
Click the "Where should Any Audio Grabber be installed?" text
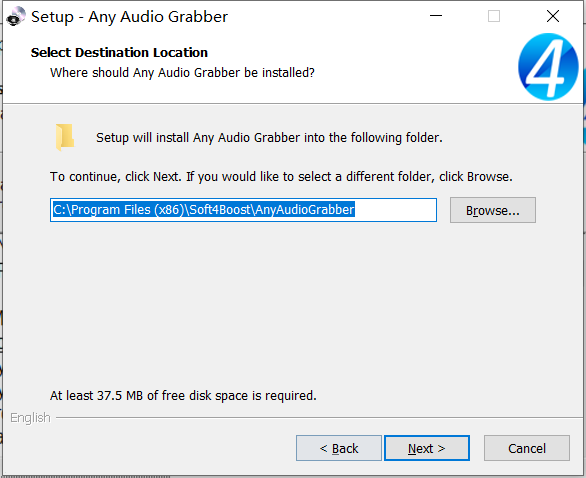pyautogui.click(x=182, y=73)
